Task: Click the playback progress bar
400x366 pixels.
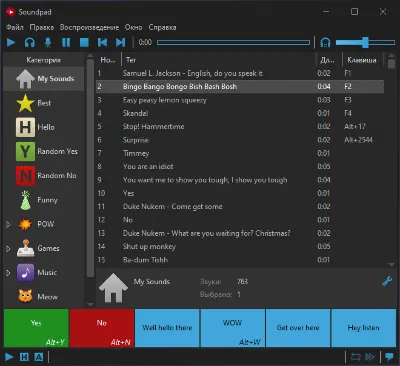Action: click(x=233, y=42)
